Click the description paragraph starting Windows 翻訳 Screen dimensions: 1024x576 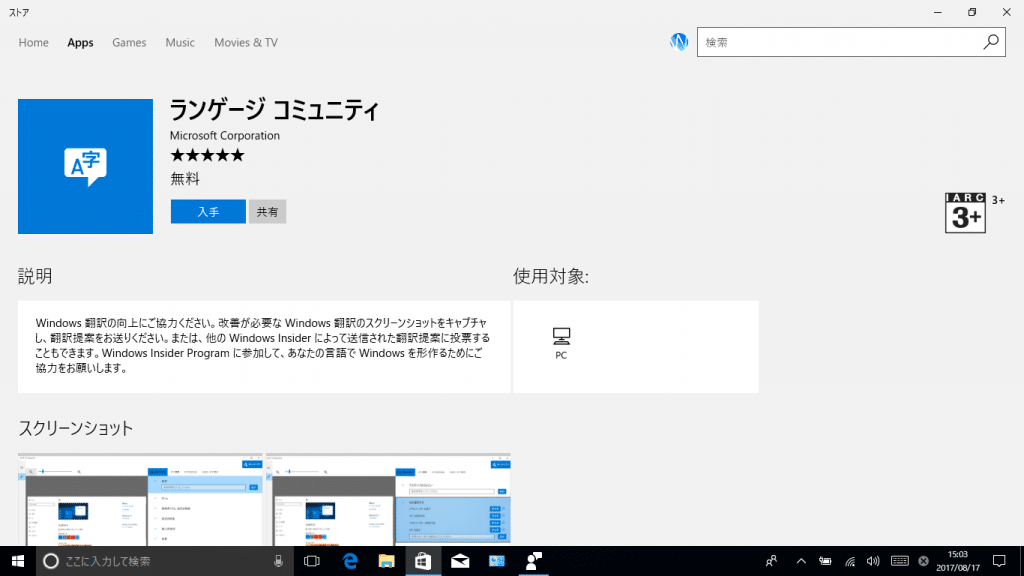coord(263,345)
